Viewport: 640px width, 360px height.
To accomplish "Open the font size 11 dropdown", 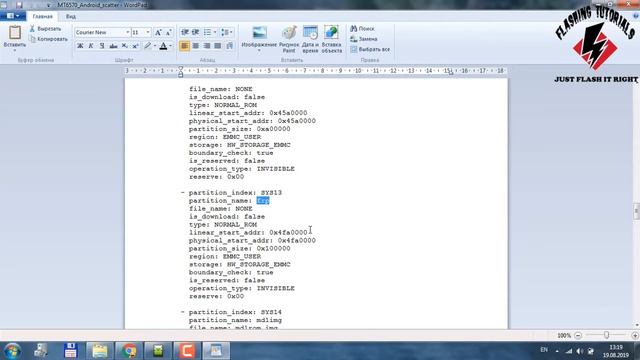I will 148,32.
